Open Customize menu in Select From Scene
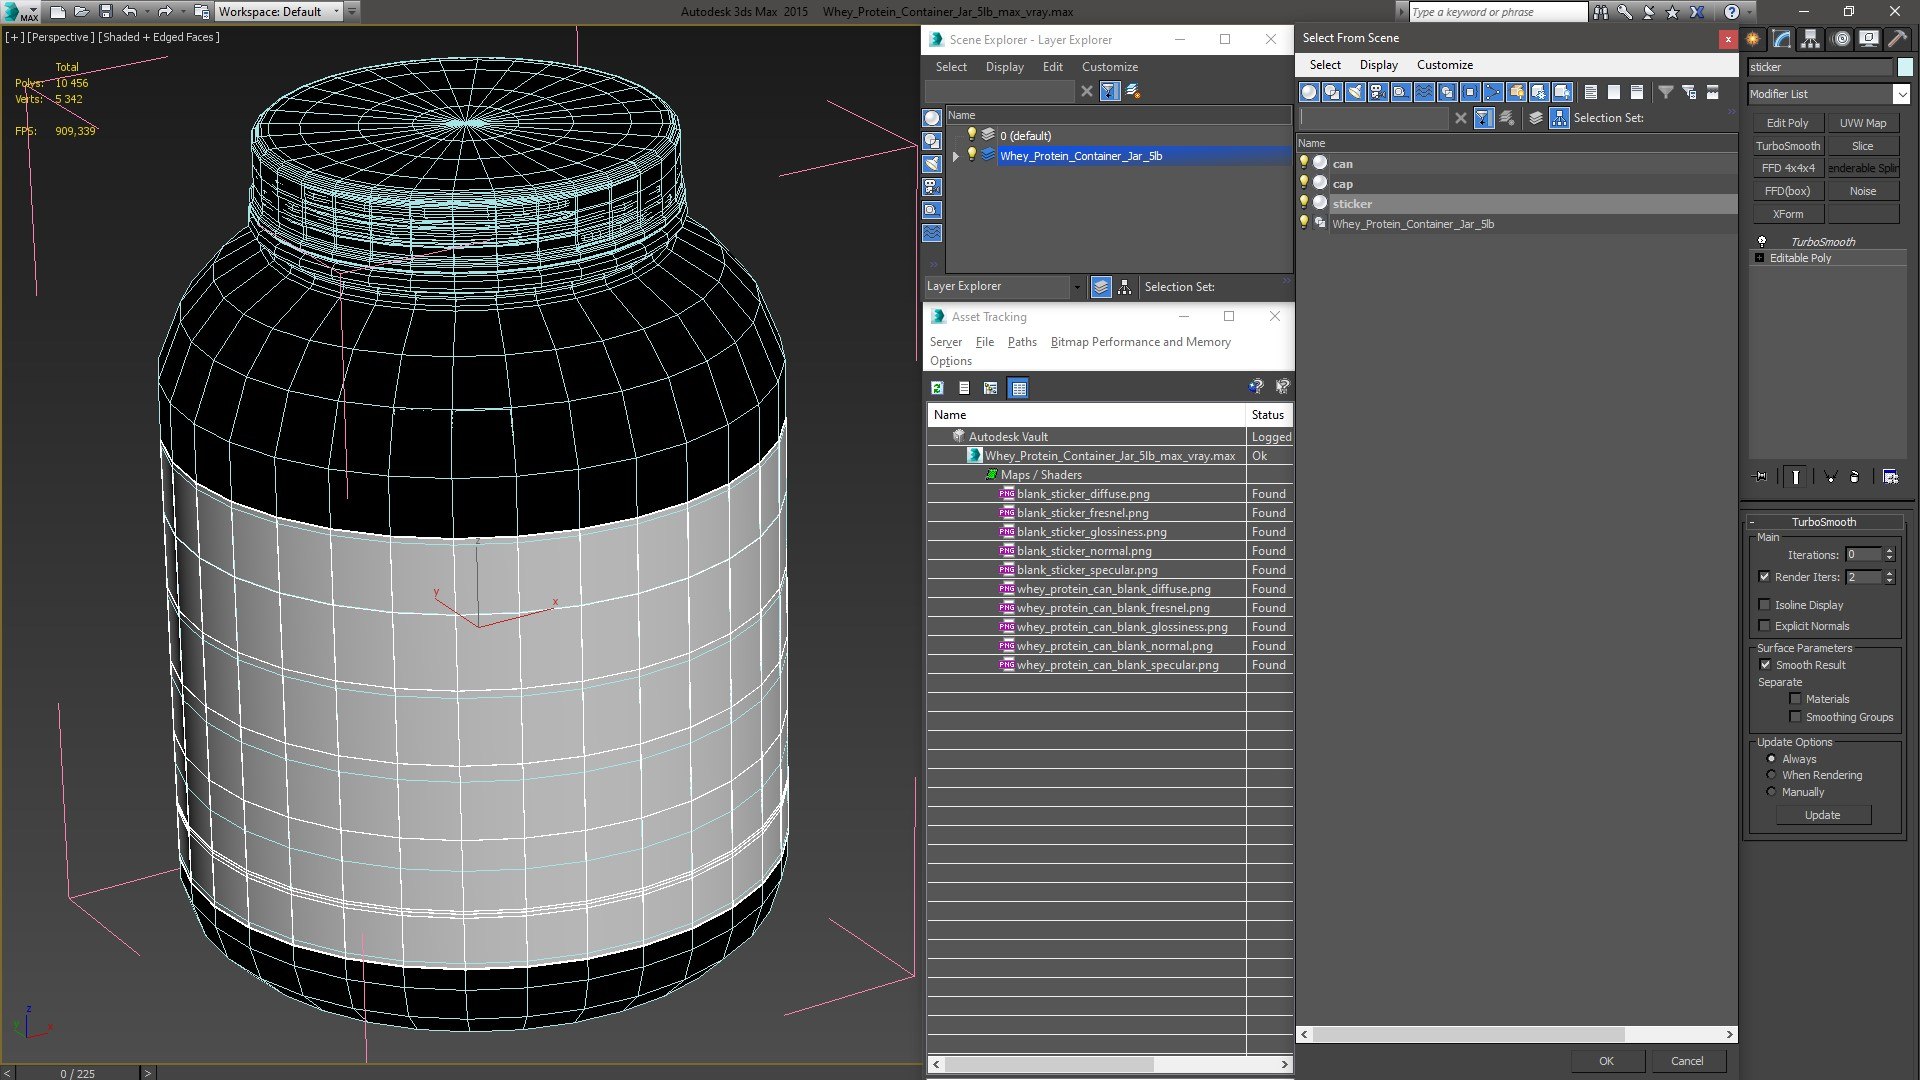Screen dimensions: 1920x1080 (x=1444, y=65)
